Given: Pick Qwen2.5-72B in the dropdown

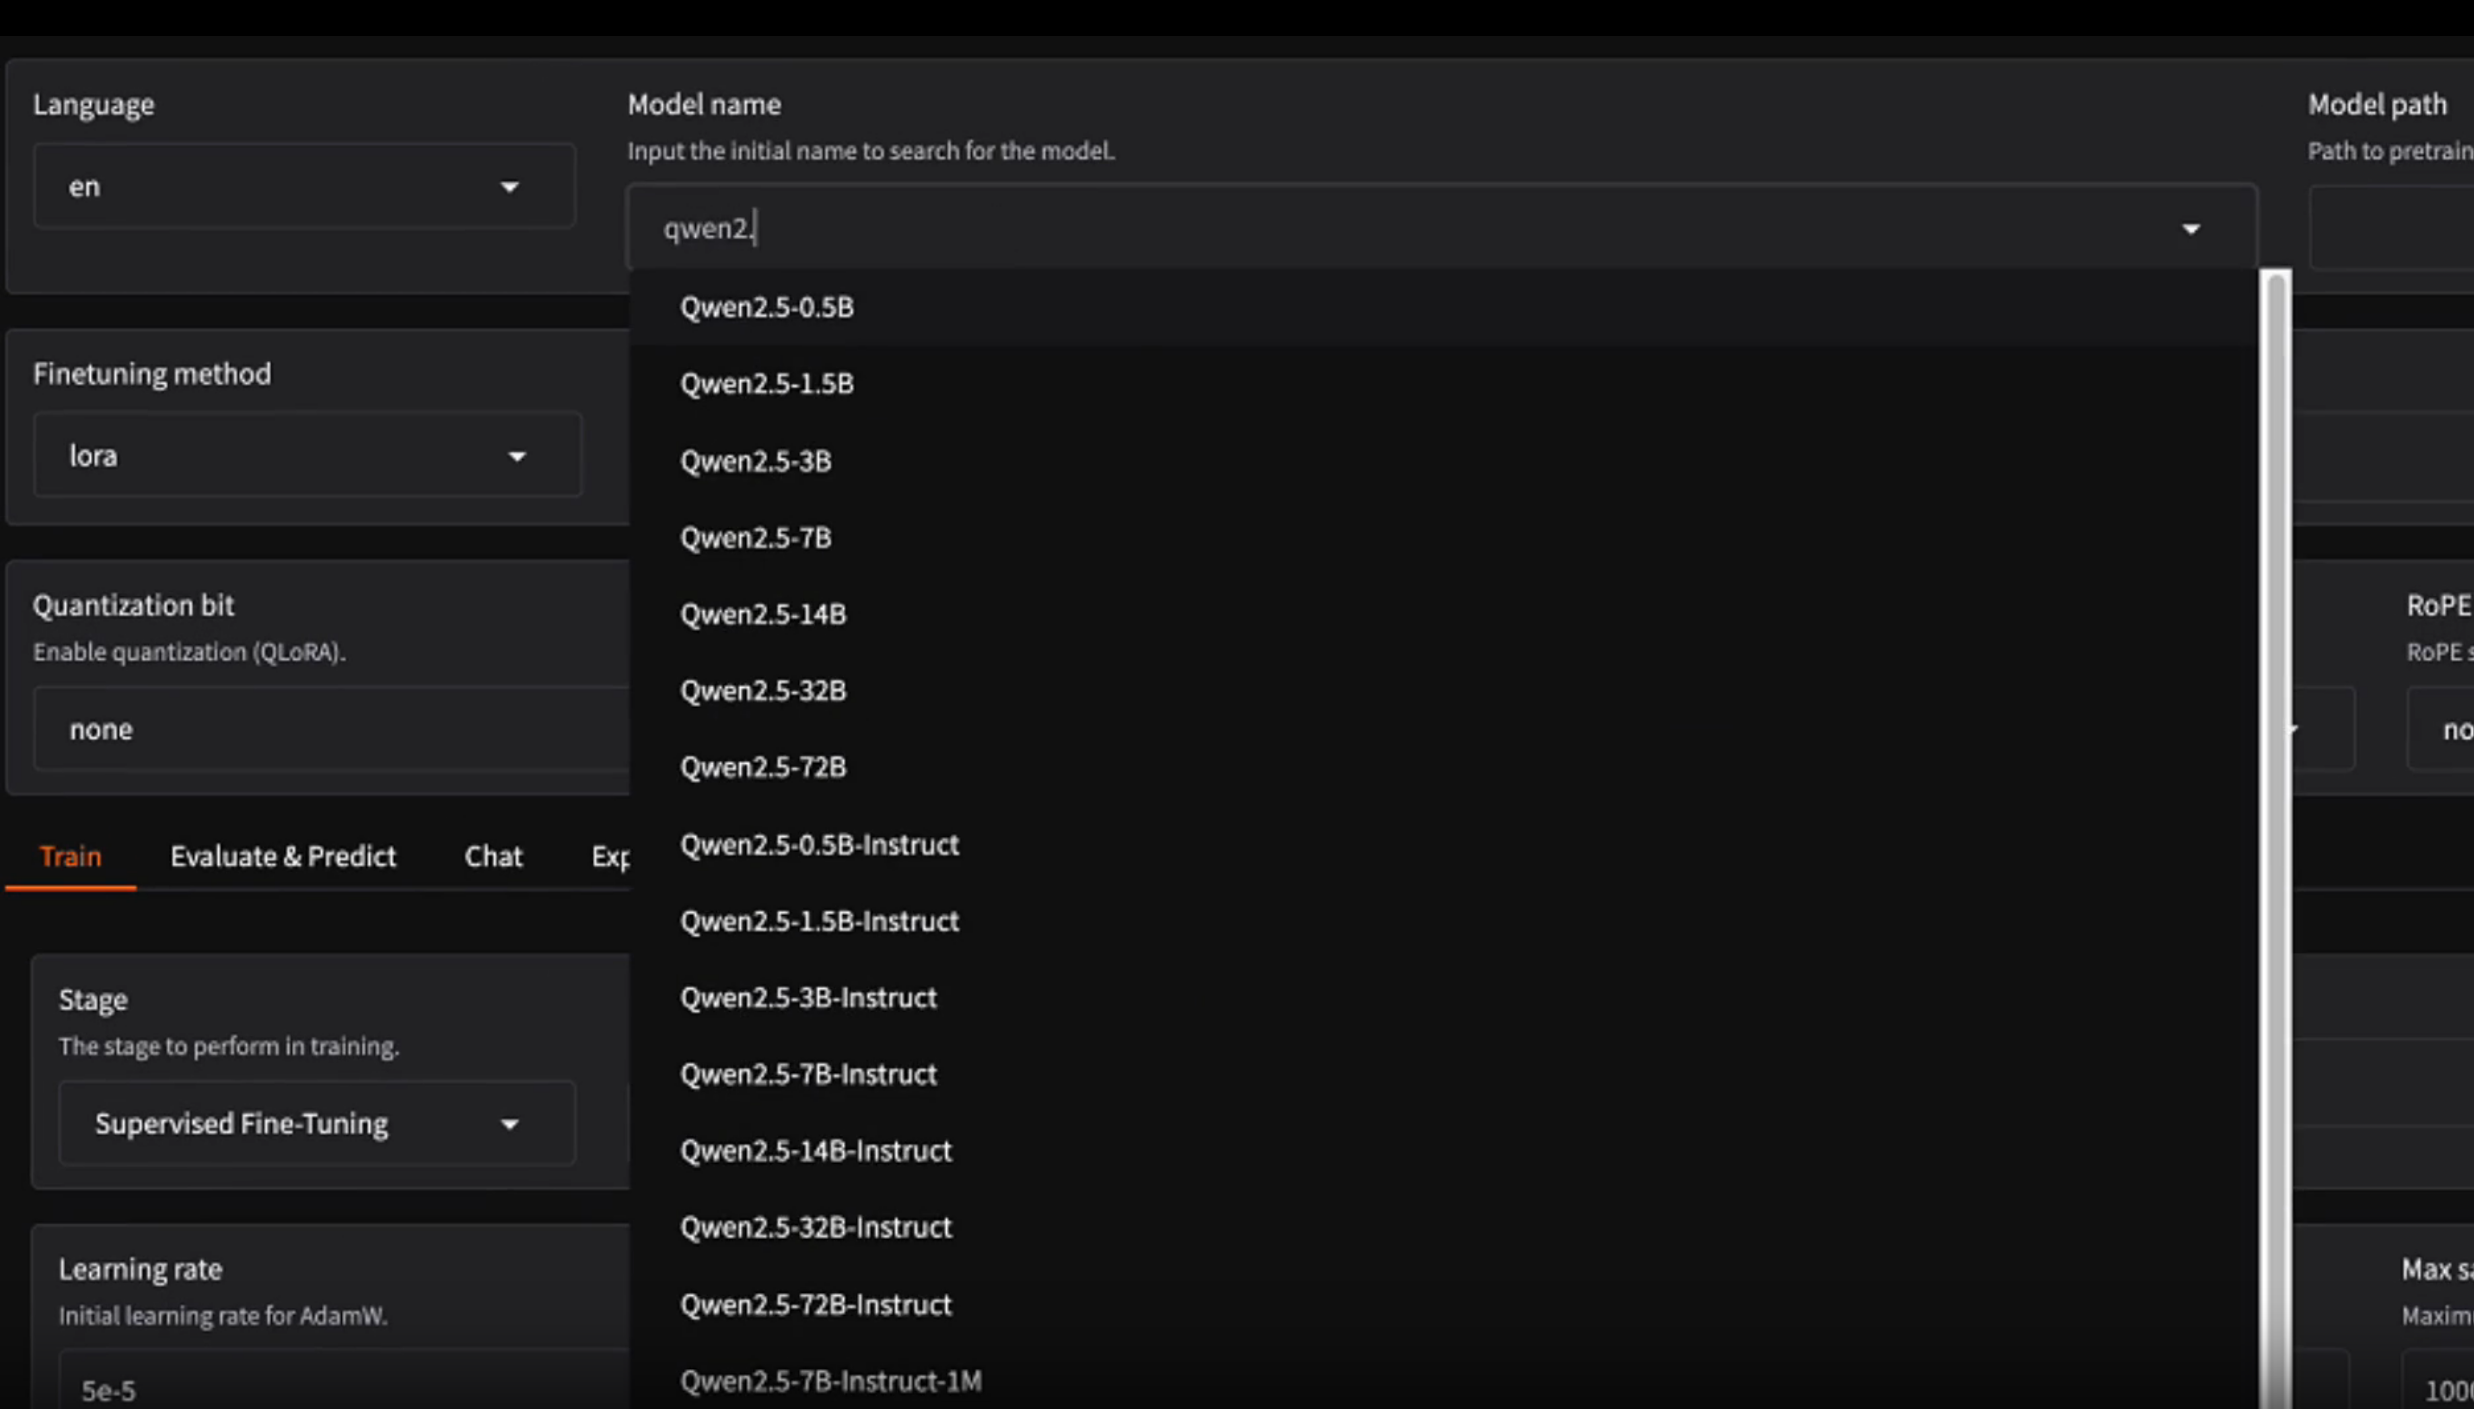Looking at the screenshot, I should coord(1443,767).
